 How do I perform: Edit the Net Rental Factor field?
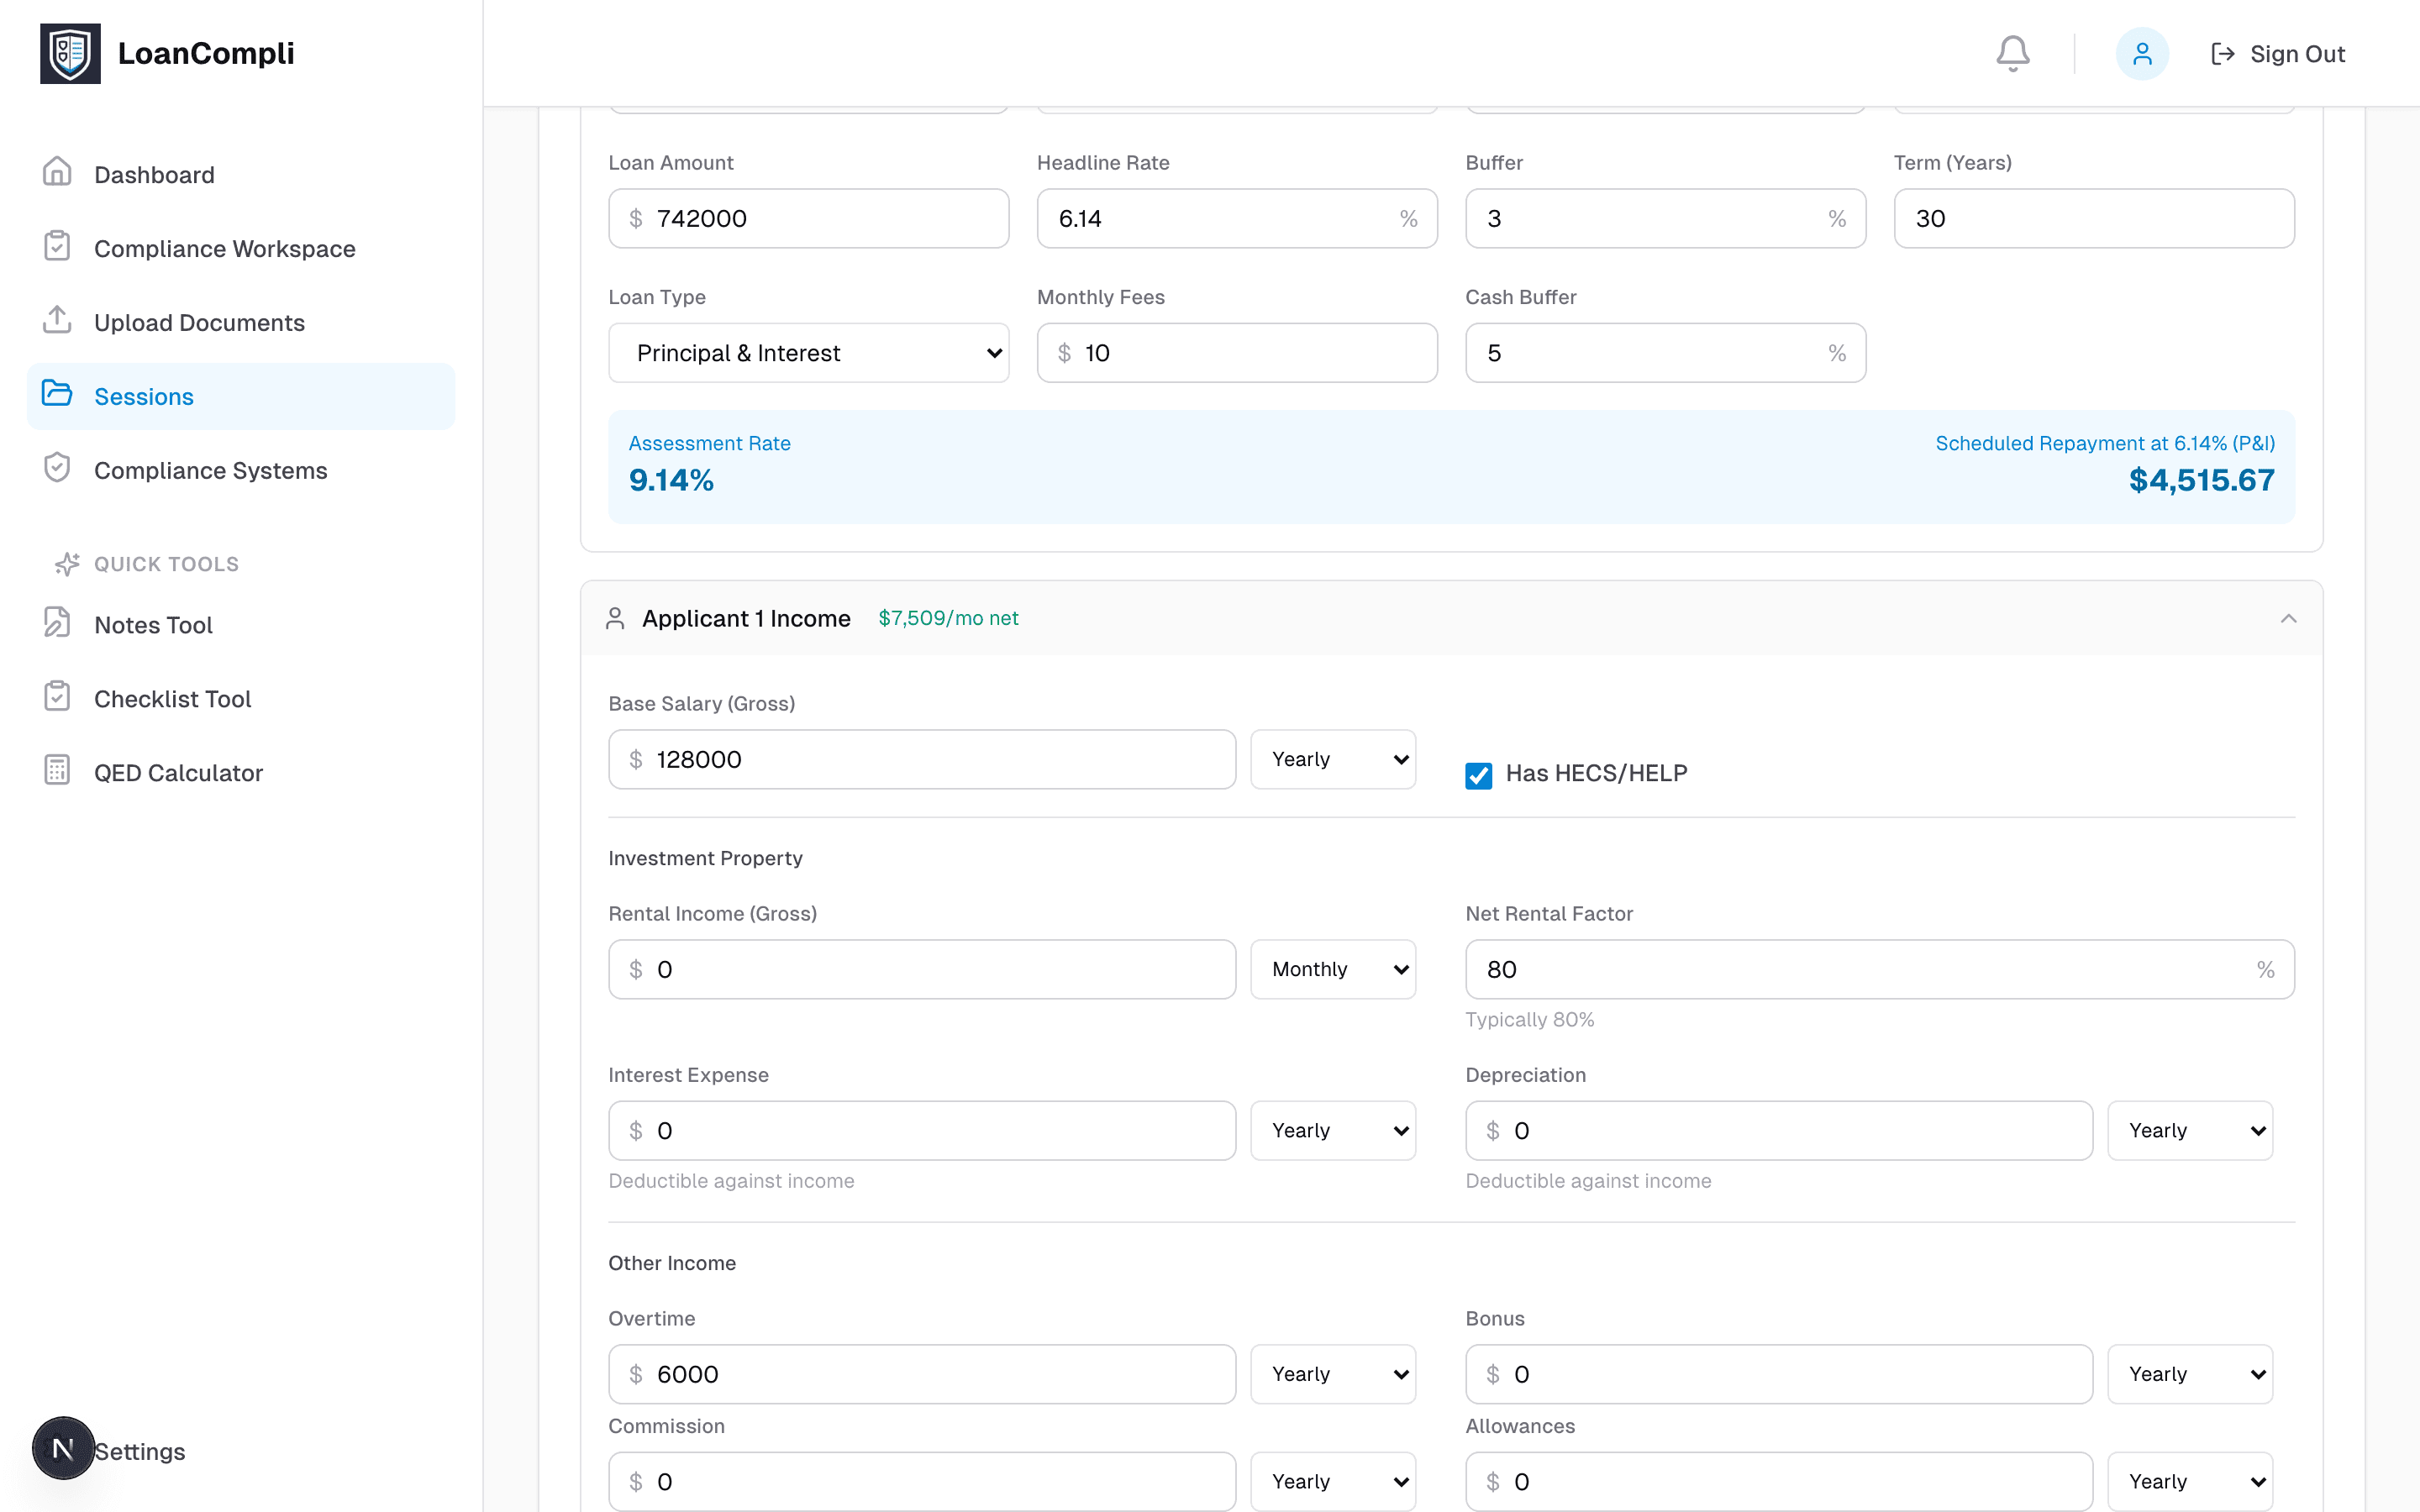[1880, 969]
